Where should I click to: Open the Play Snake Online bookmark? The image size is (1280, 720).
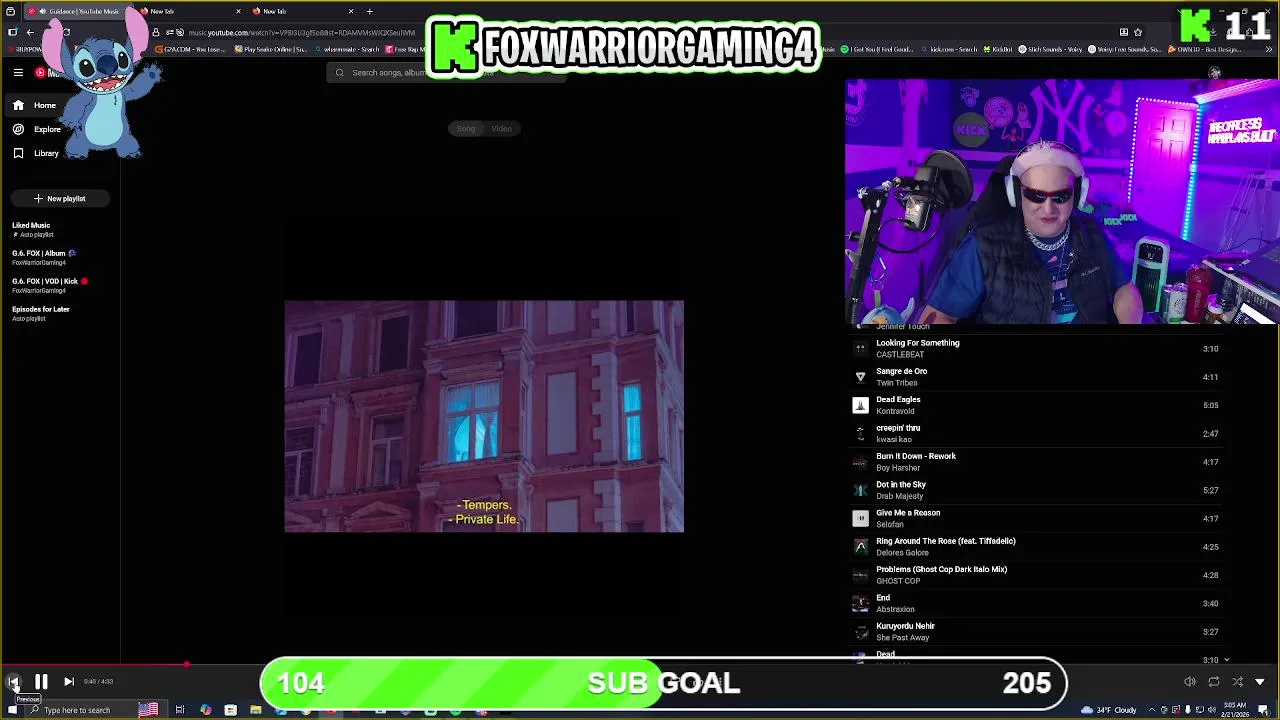(270, 49)
